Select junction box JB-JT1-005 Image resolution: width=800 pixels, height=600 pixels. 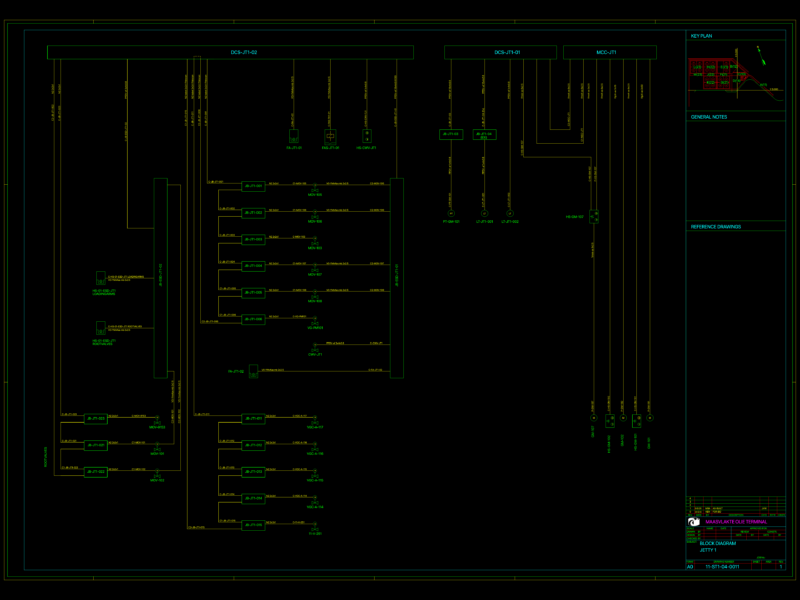[253, 293]
